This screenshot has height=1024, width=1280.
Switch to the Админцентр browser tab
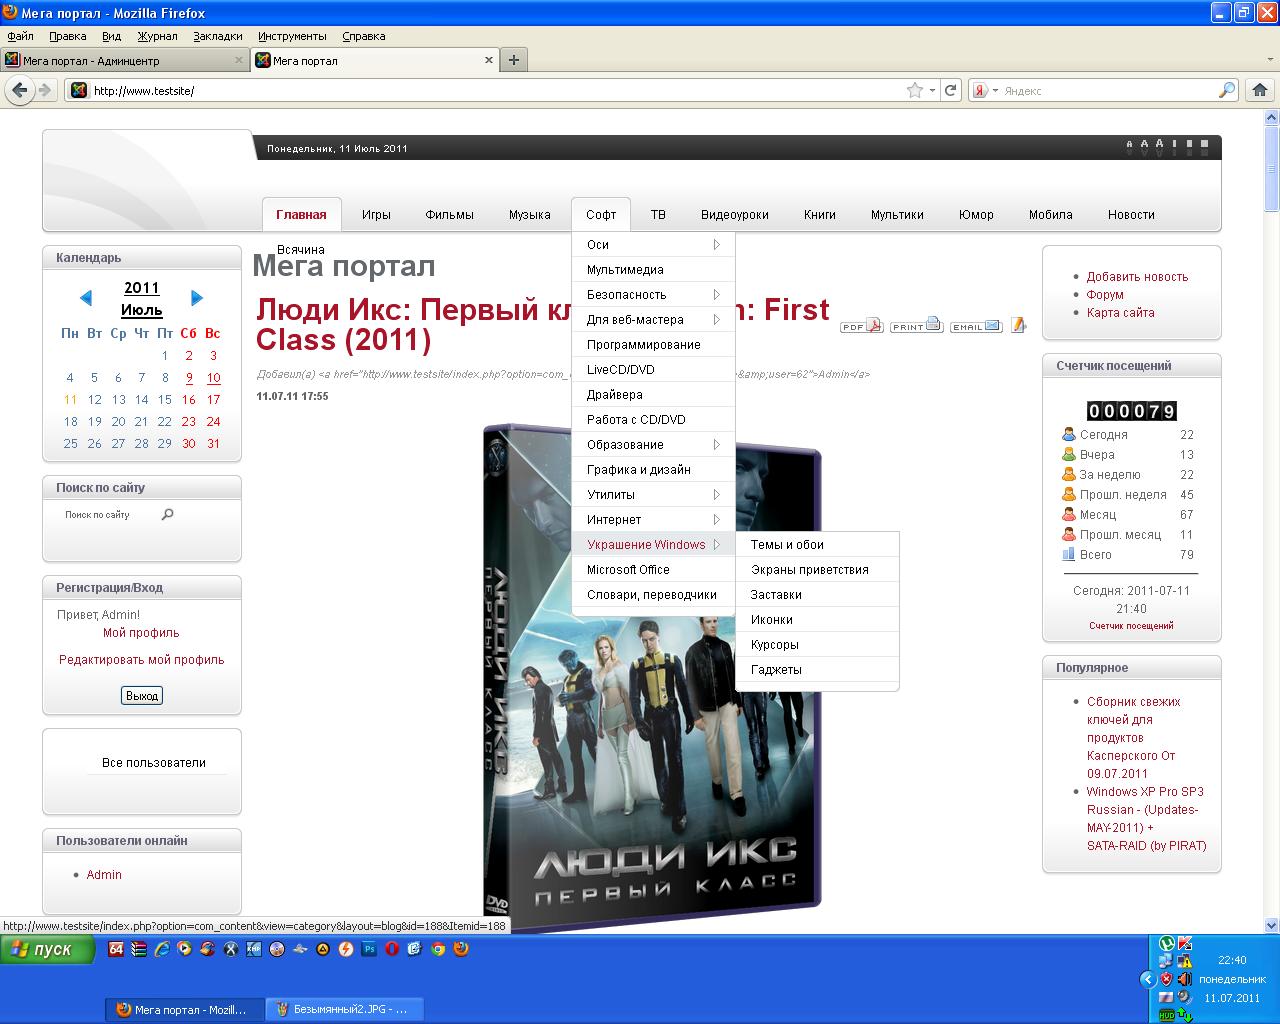(x=125, y=60)
